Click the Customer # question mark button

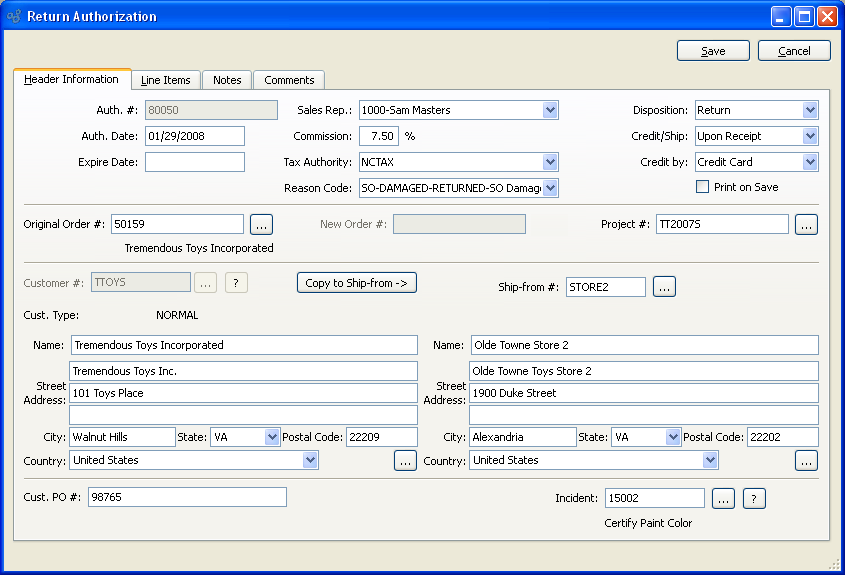click(236, 283)
